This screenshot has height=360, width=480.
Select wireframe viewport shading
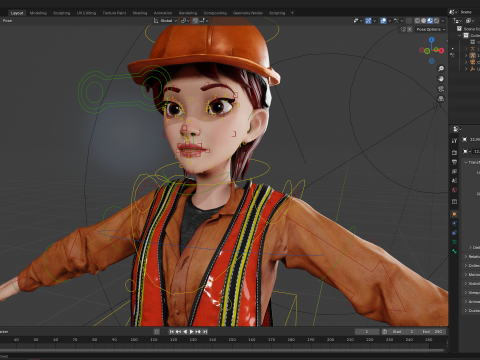click(417, 21)
